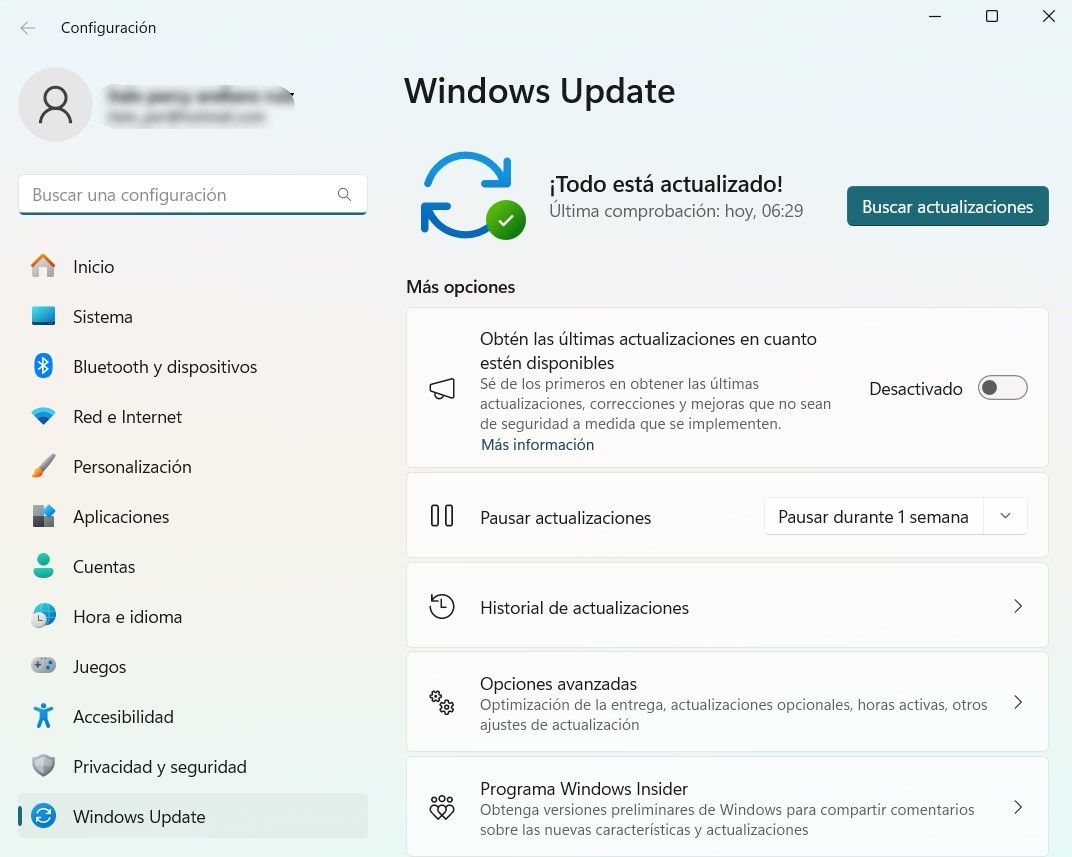Screen dimensions: 1072x857
Task: Click the Windows Update sidebar sync icon
Action: (x=43, y=816)
